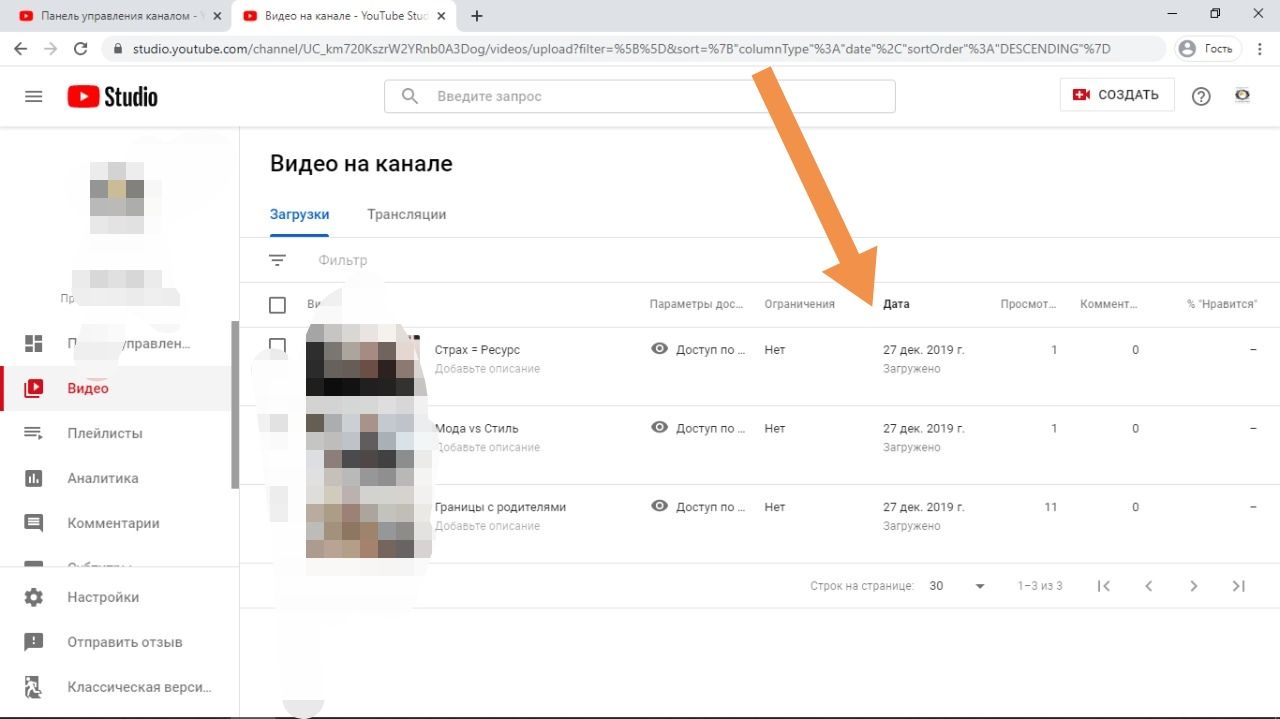Sort by the Дата column header
Viewport: 1280px width, 719px height.
(x=896, y=304)
